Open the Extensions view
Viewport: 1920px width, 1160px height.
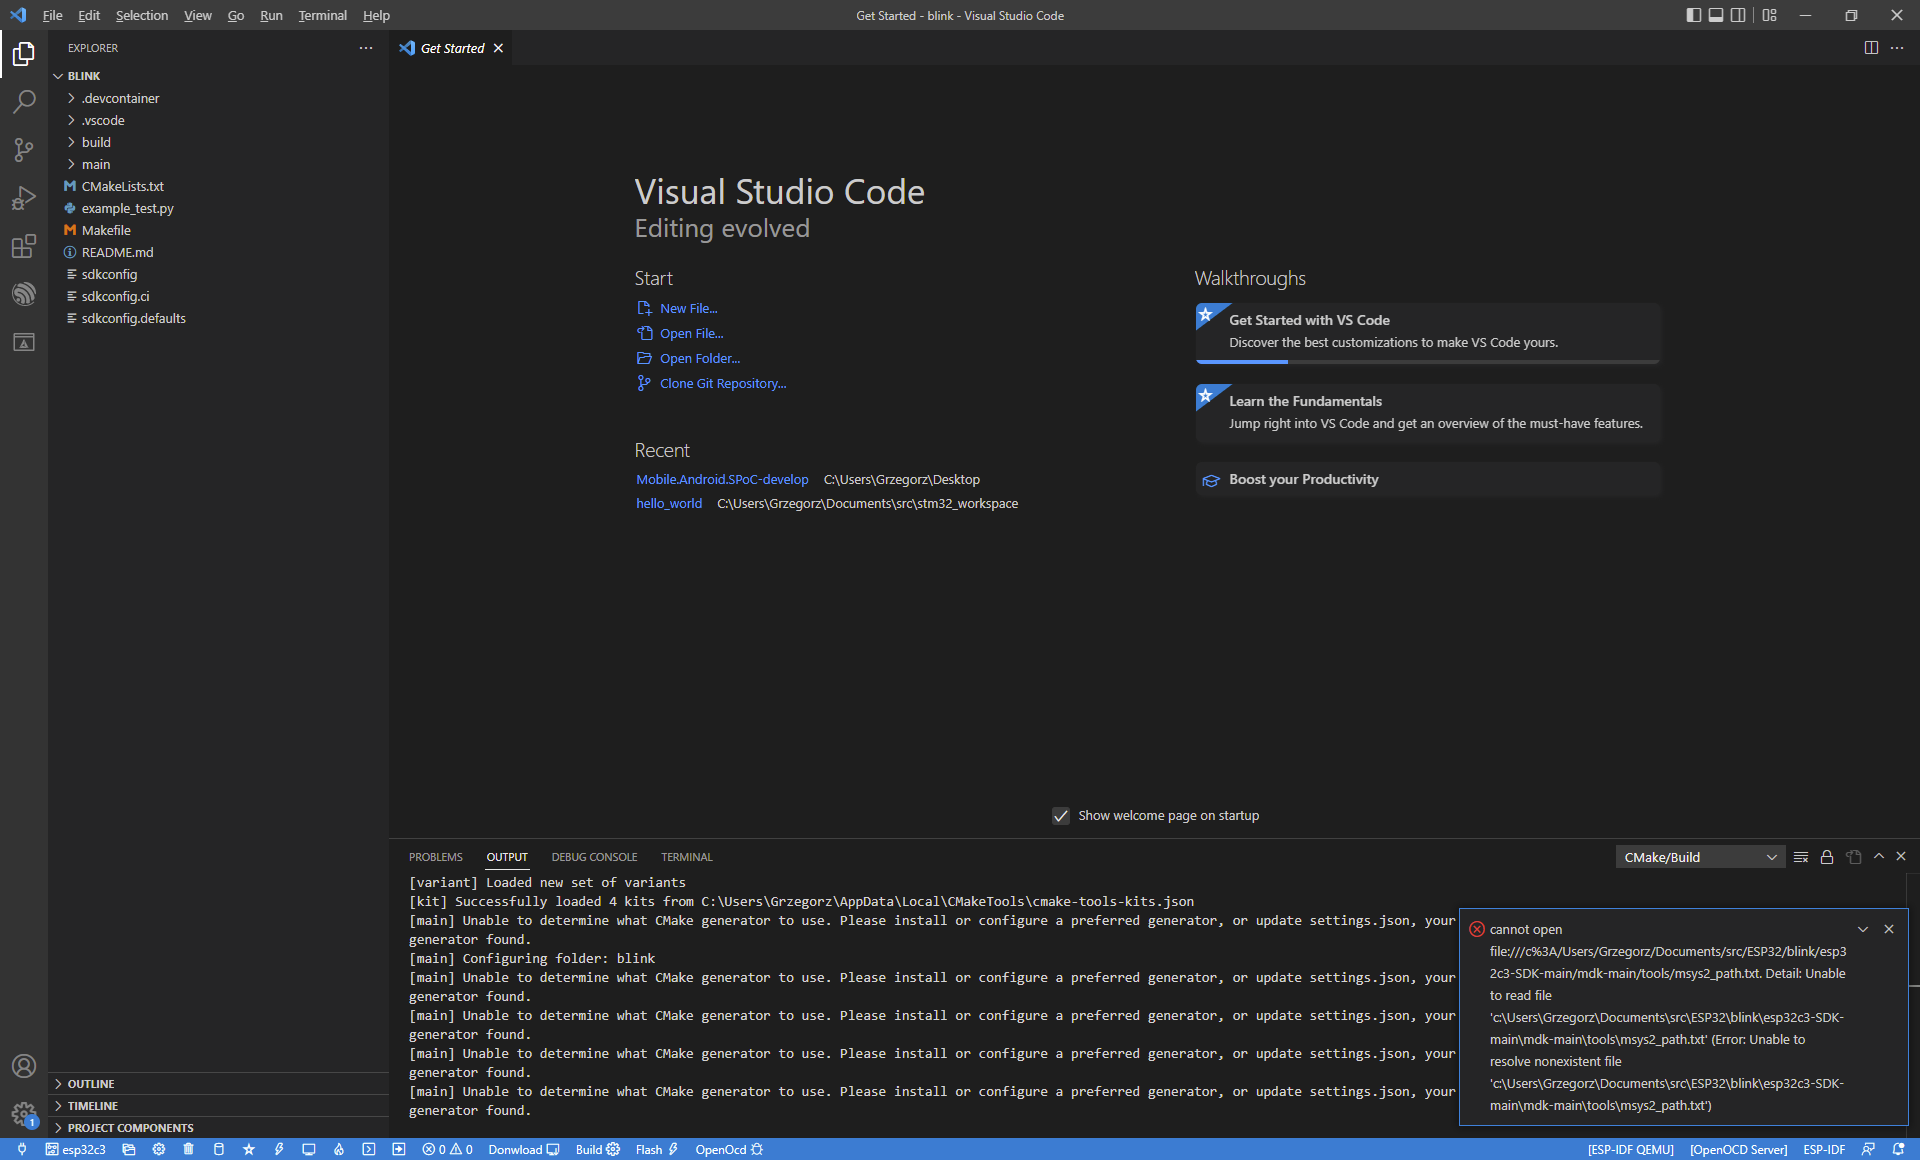24,246
